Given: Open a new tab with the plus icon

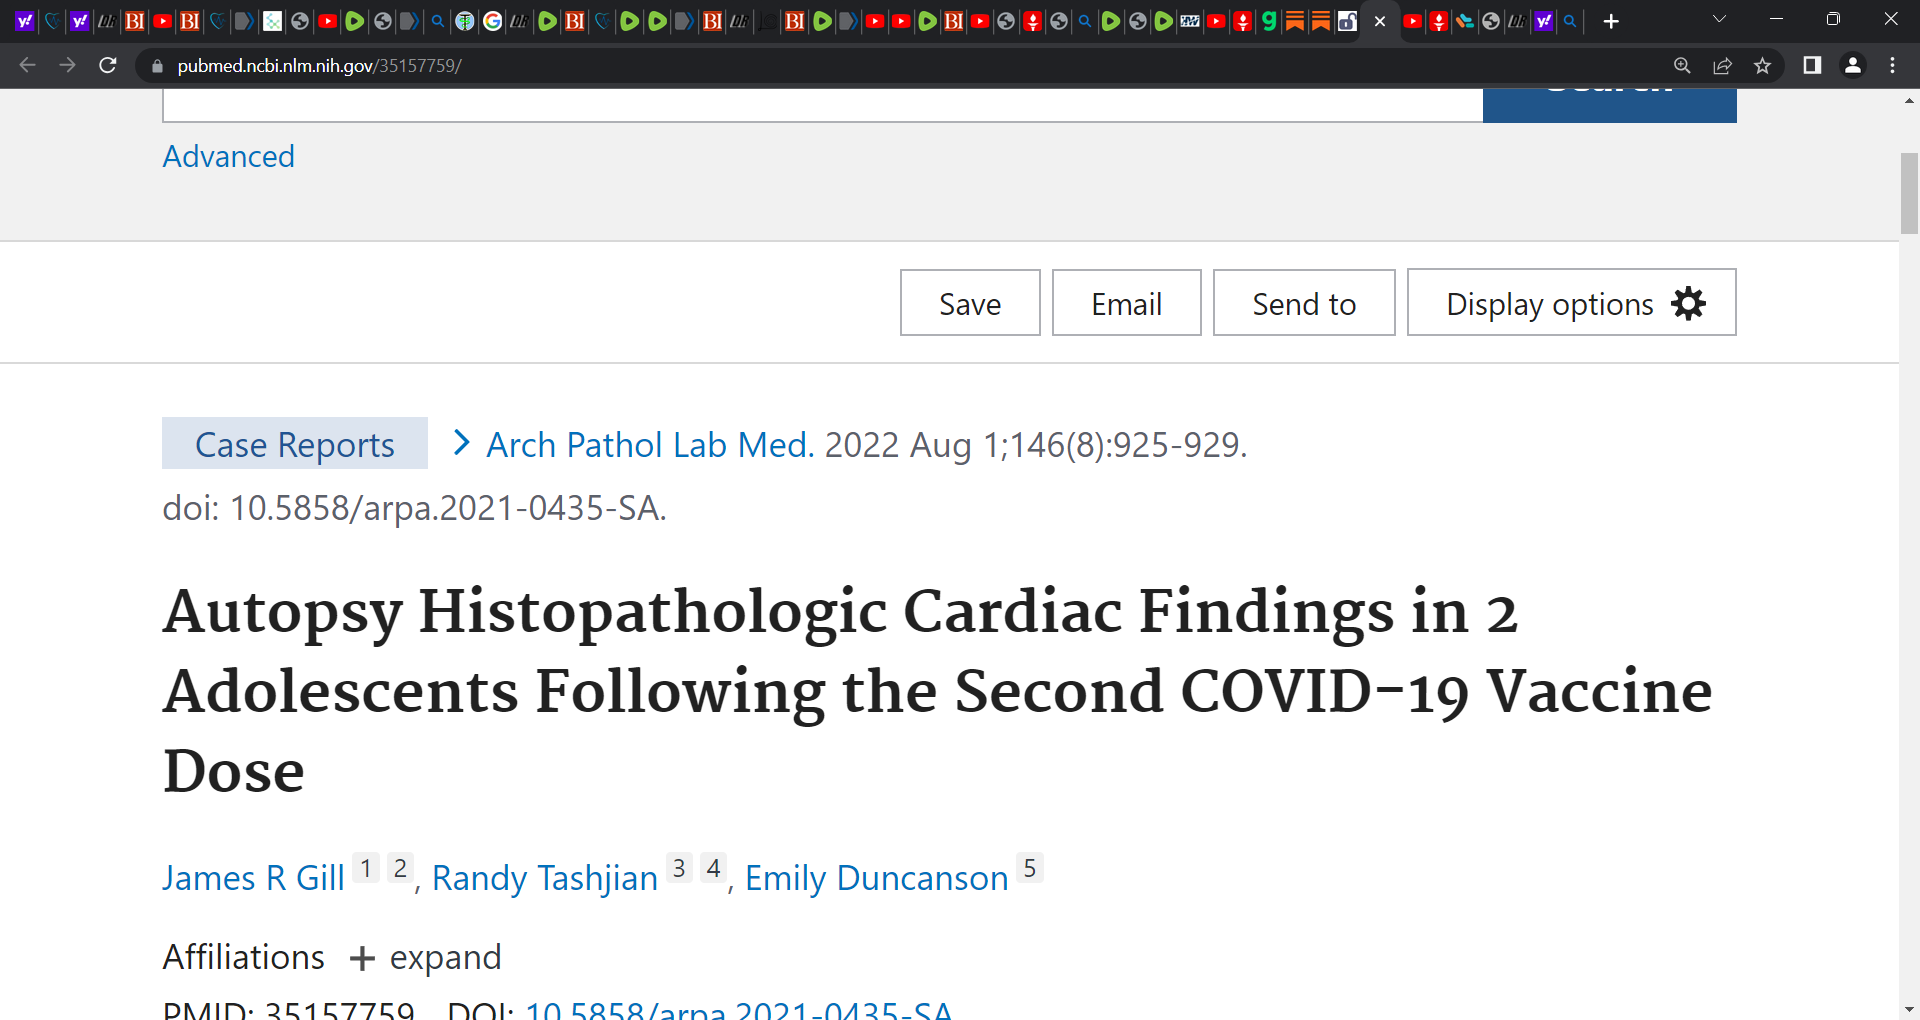Looking at the screenshot, I should click(1611, 21).
